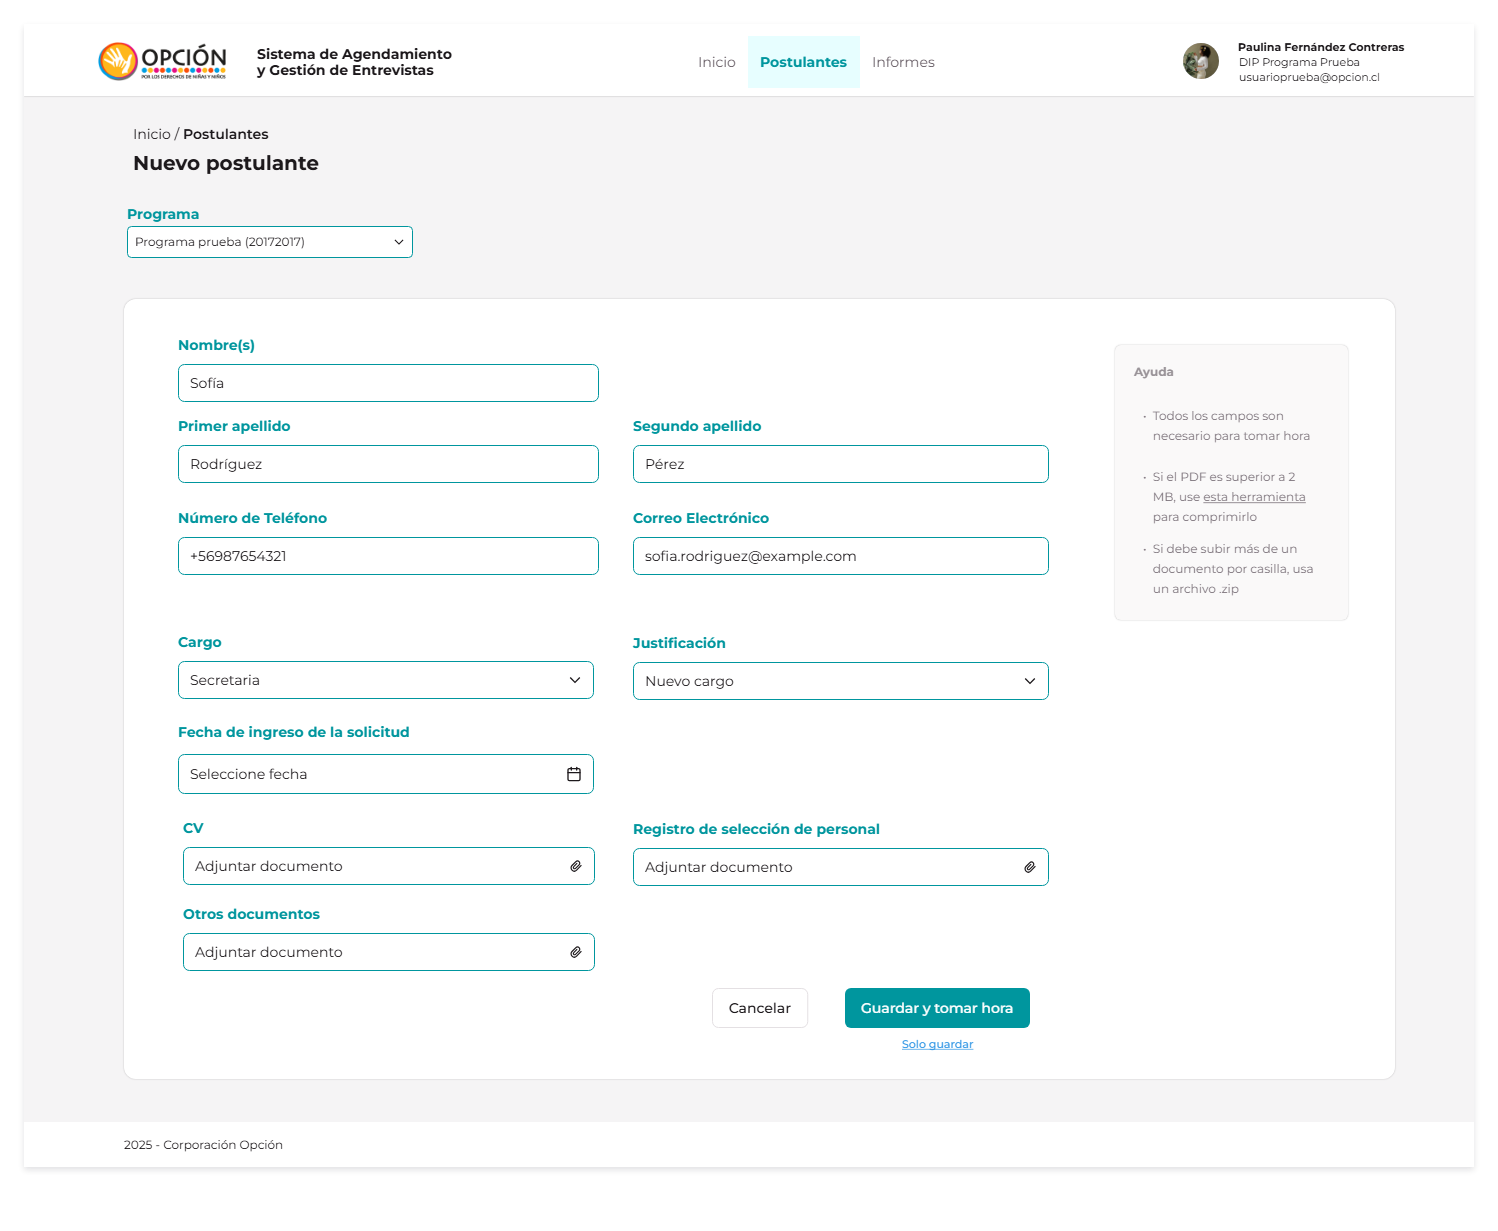The width and height of the screenshot is (1498, 1231).
Task: Focus the Correo Electrónico input field
Action: [x=840, y=556]
